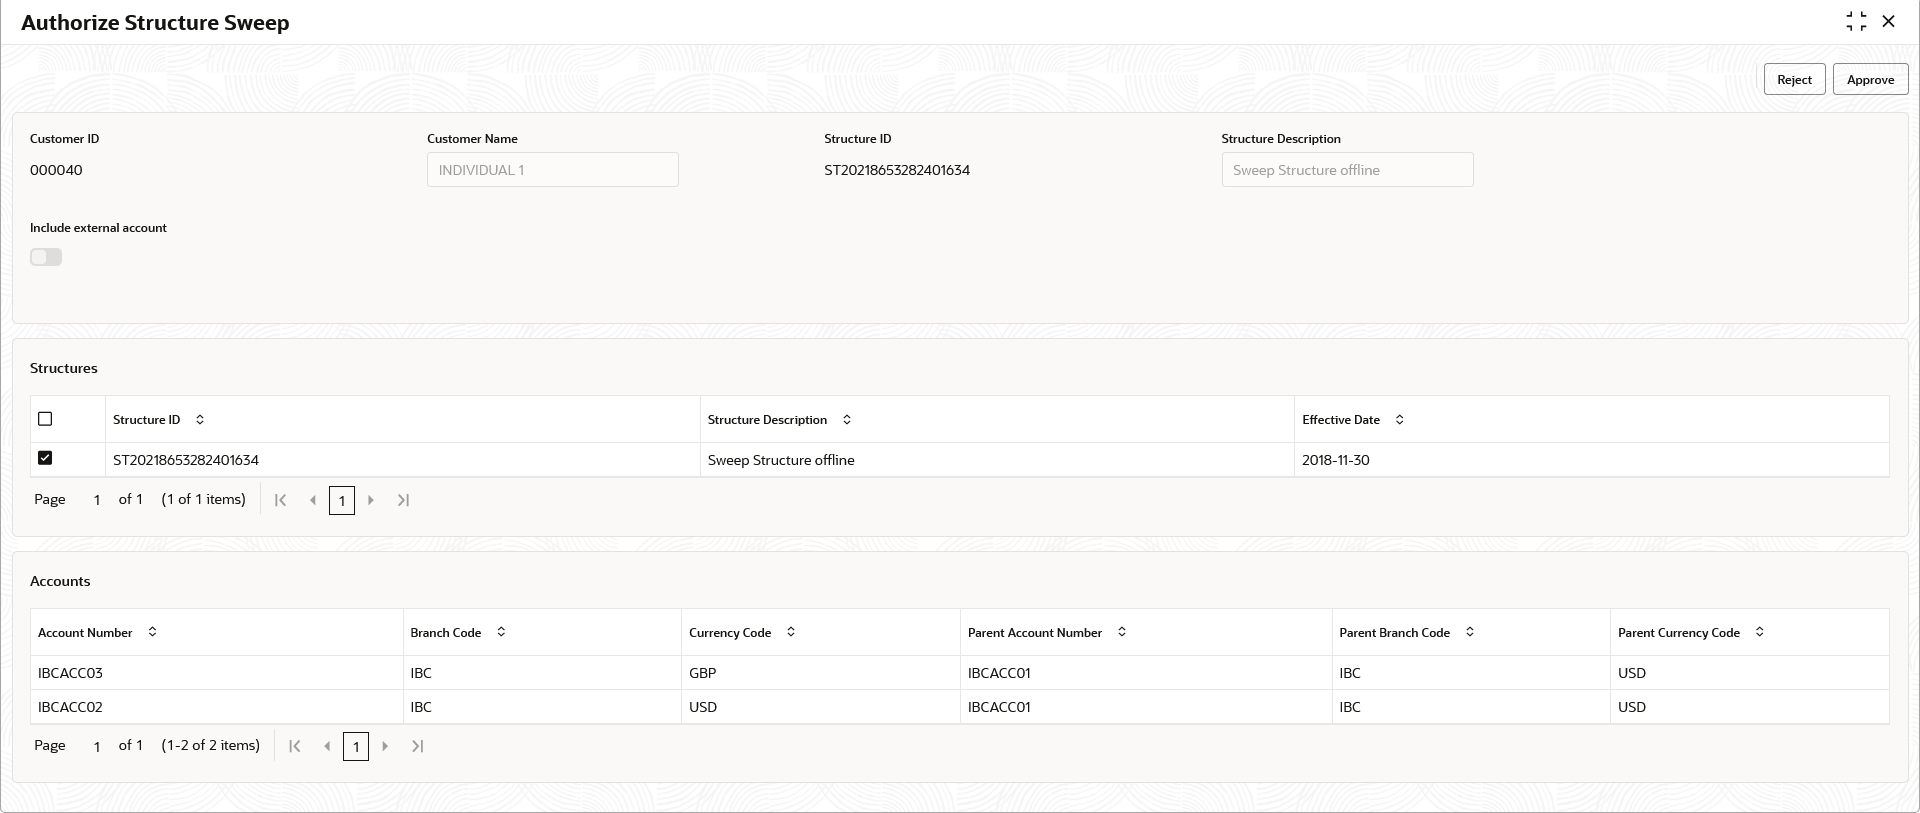The image size is (1920, 813).
Task: Go to next page in Accounts pagination
Action: (385, 746)
